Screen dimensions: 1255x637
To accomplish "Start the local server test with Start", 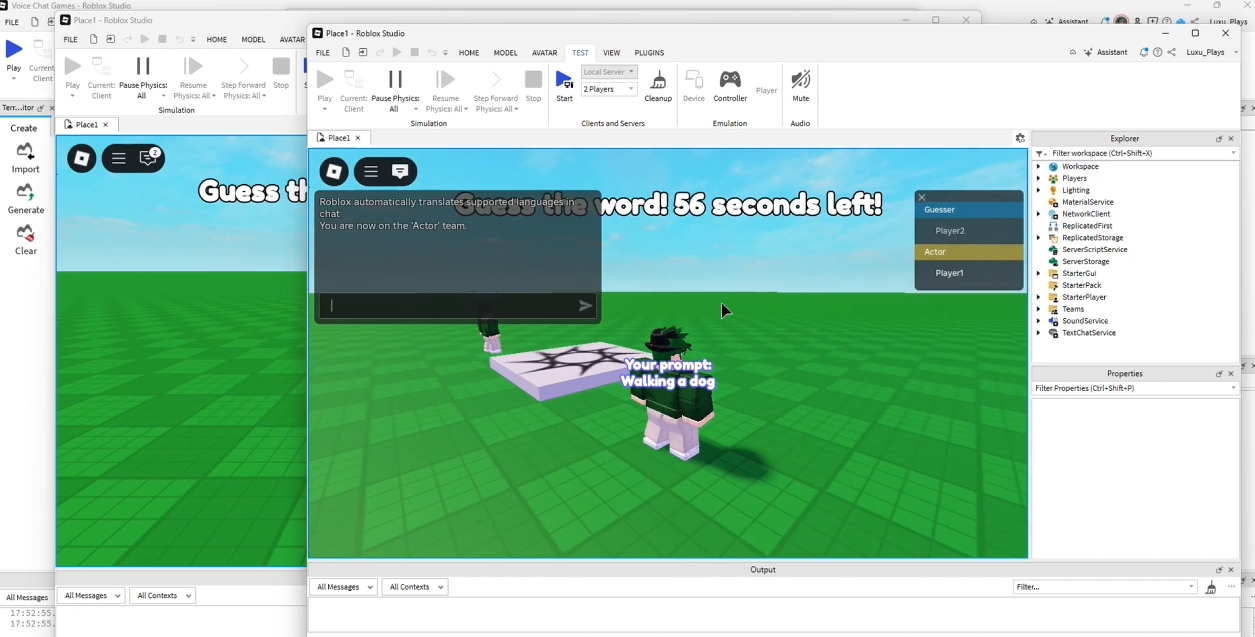I will [564, 85].
